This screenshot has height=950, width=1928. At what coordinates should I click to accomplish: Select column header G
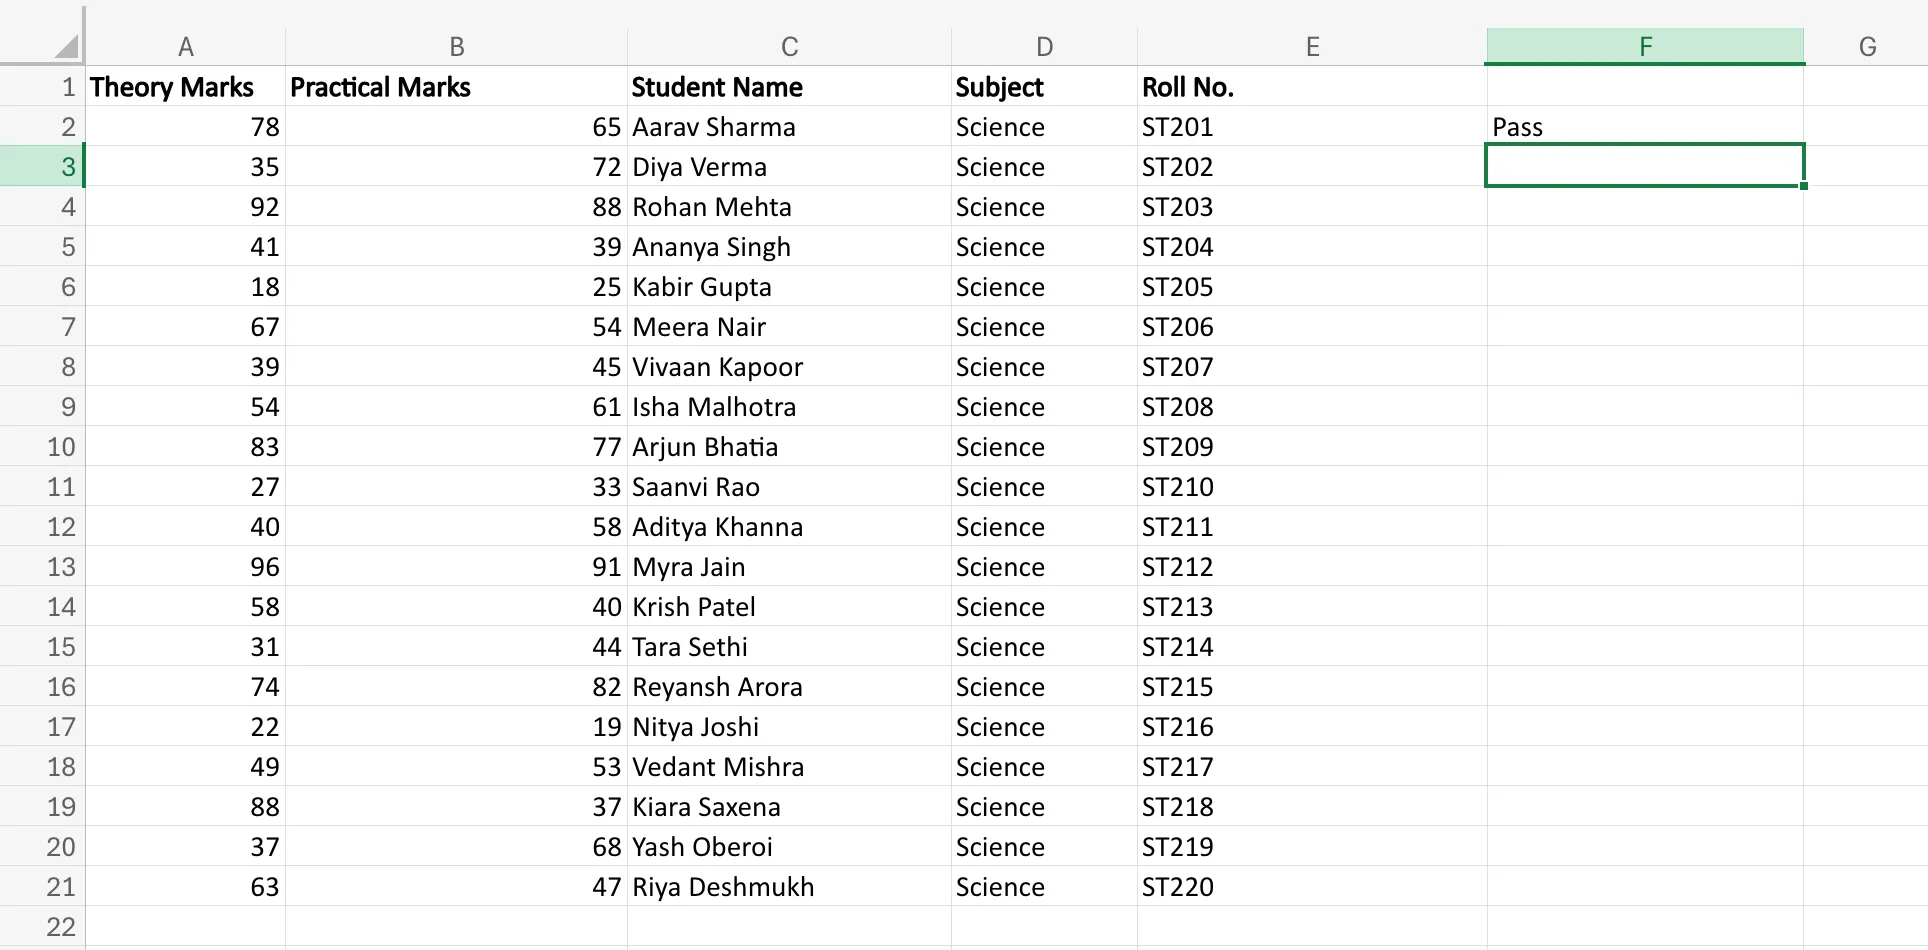coord(1867,45)
